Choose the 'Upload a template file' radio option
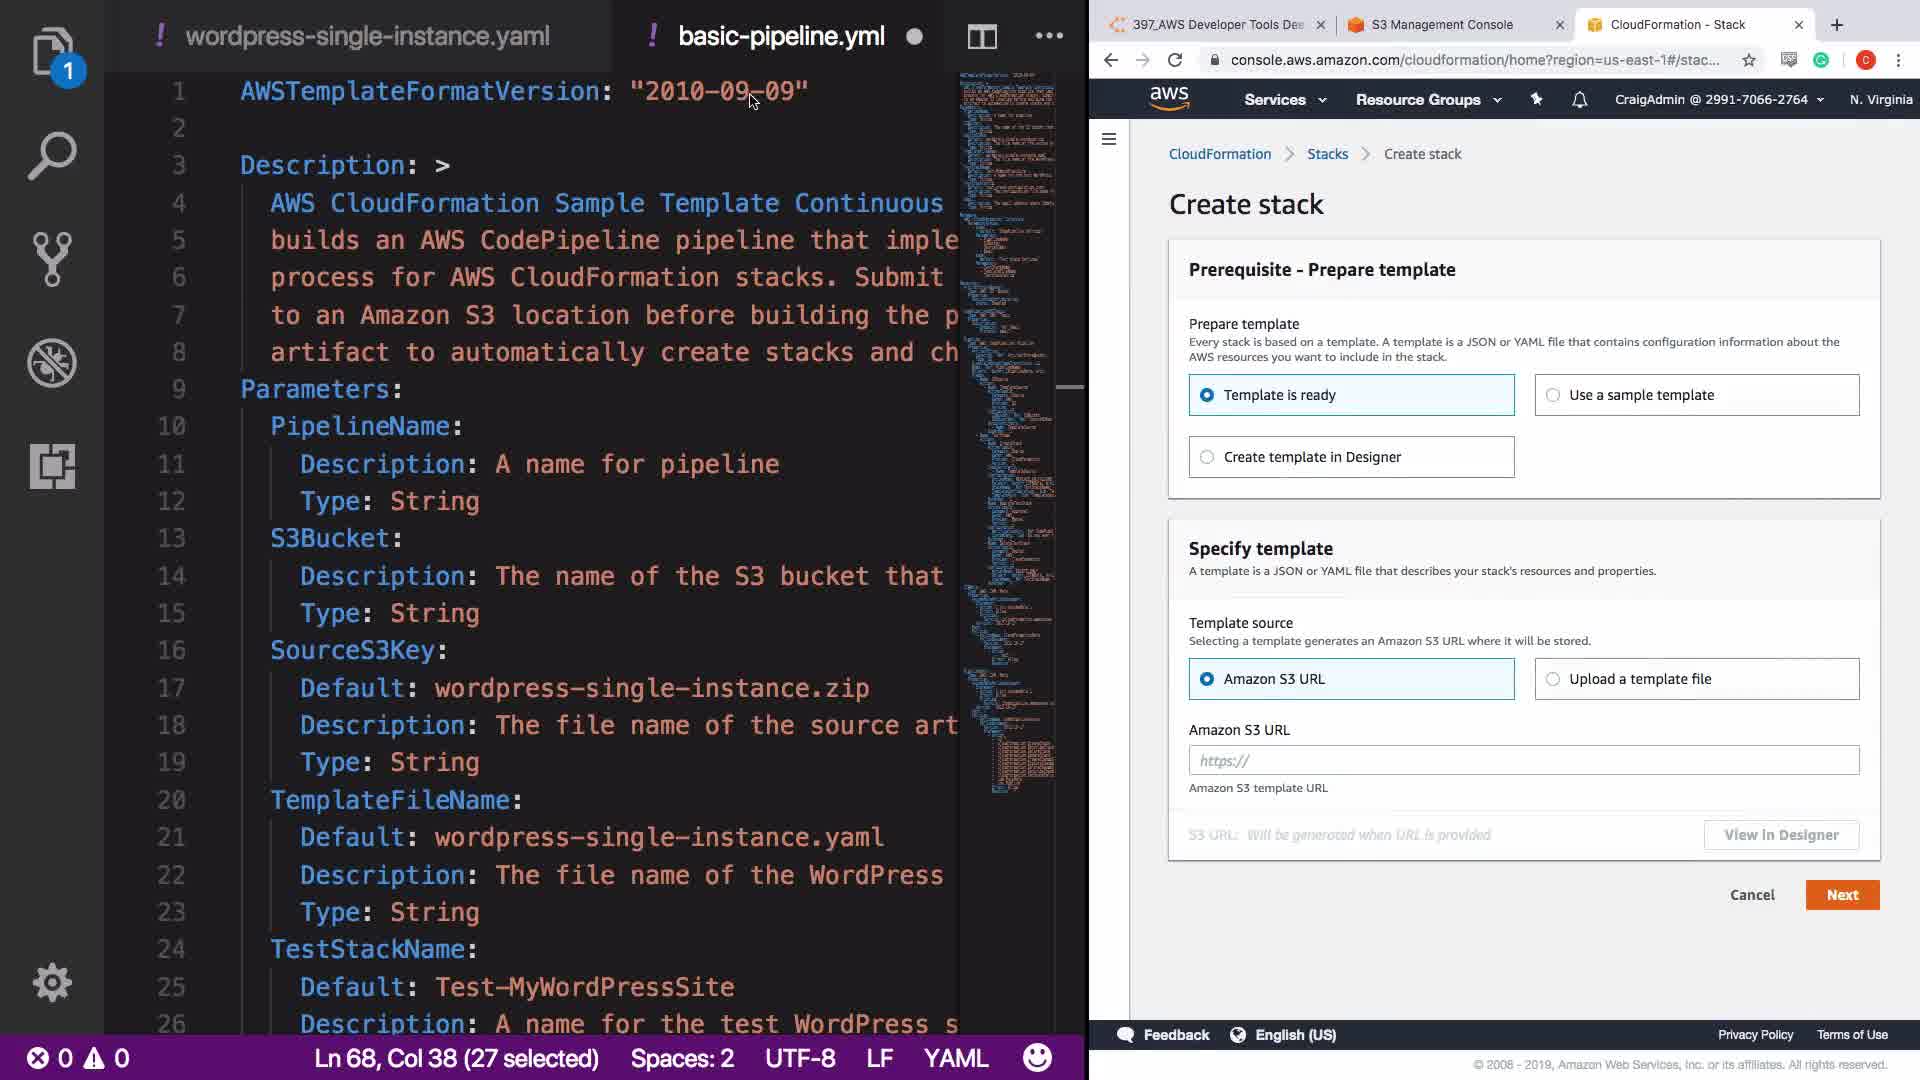Viewport: 1920px width, 1080px height. [1553, 679]
